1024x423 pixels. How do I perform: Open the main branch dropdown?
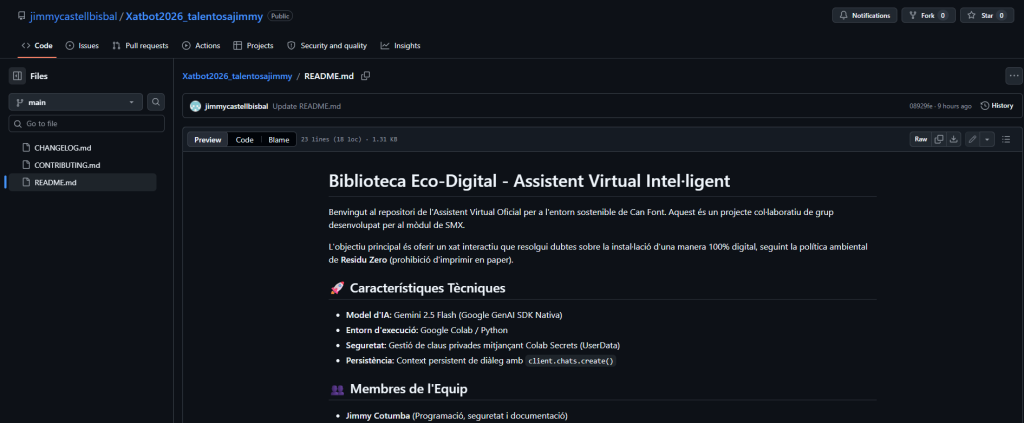[75, 102]
